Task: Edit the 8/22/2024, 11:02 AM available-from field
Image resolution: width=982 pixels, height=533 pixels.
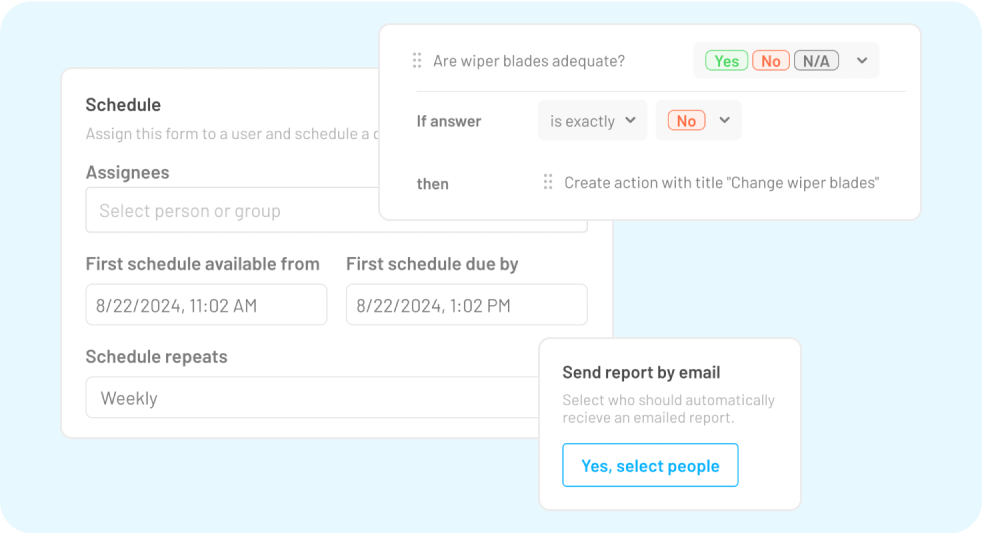Action: pos(206,306)
